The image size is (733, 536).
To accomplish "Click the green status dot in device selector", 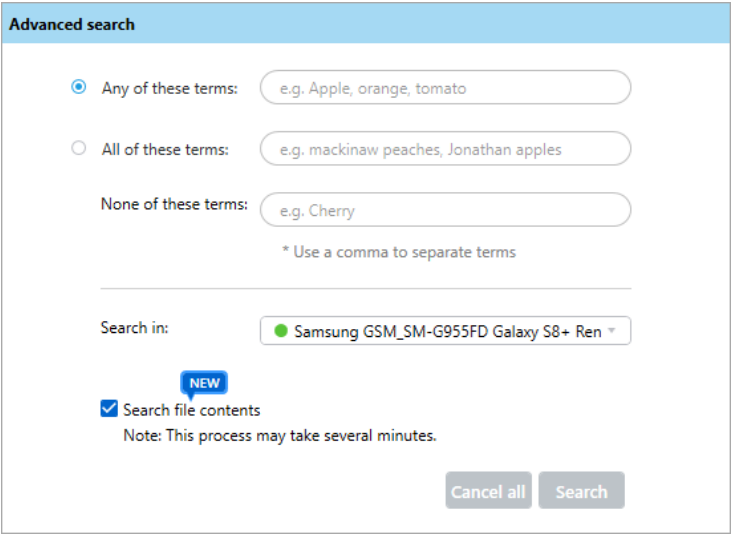I will click(280, 331).
